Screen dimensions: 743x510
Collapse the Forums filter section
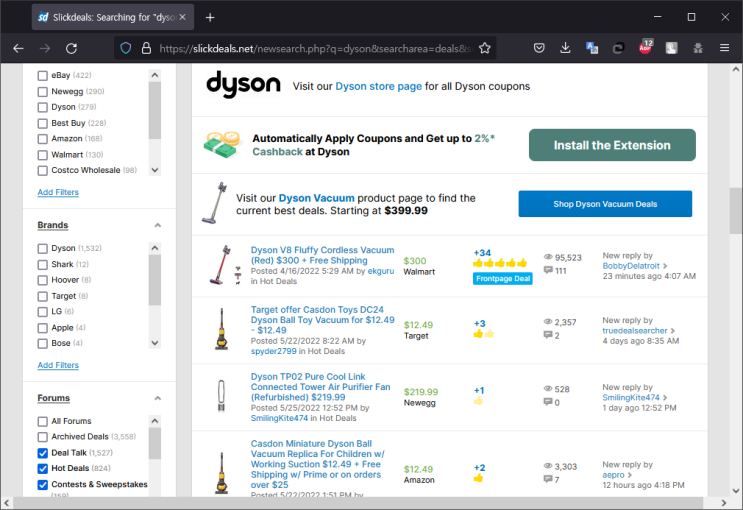click(x=157, y=398)
